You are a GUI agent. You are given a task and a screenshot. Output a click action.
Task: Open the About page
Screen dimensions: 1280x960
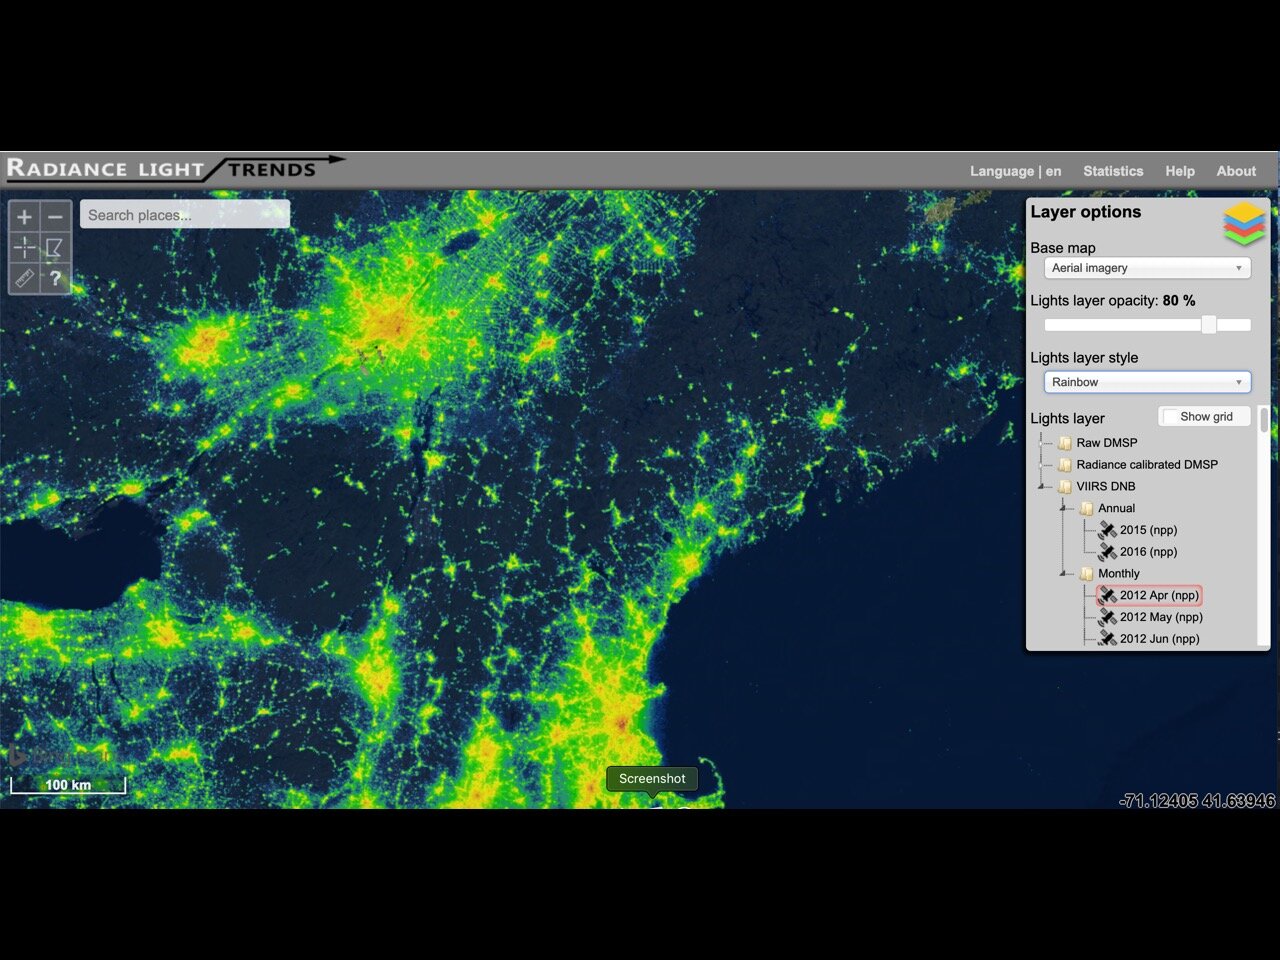click(x=1236, y=171)
